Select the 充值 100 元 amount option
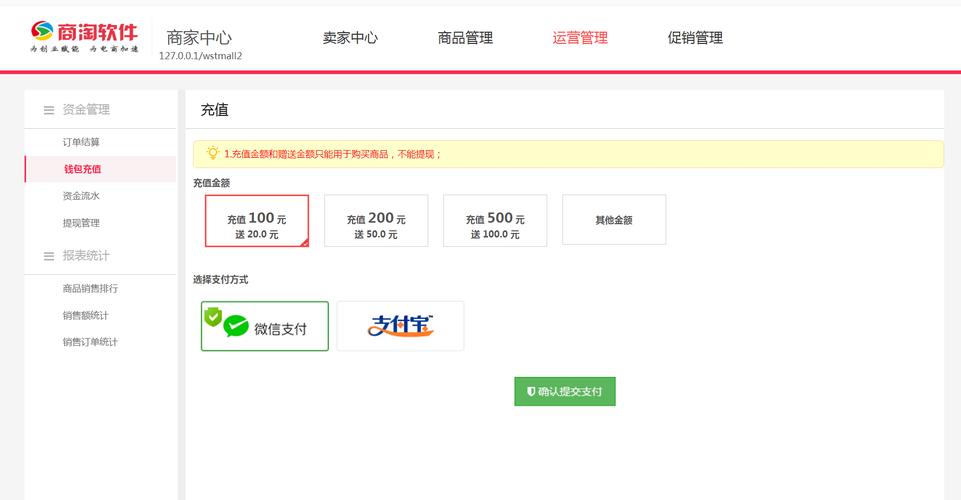This screenshot has width=961, height=500. click(257, 221)
